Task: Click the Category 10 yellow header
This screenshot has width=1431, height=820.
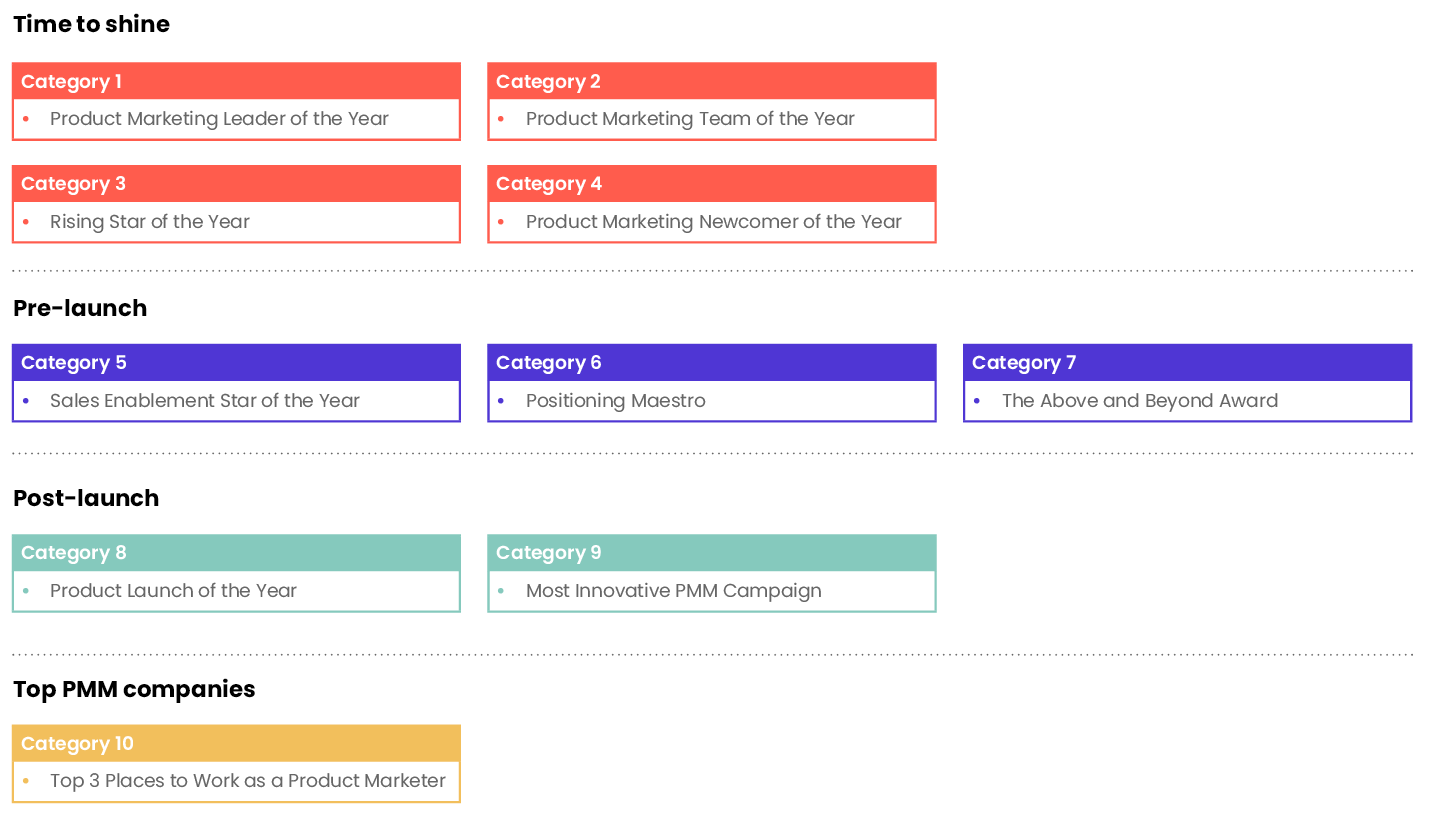Action: pyautogui.click(x=236, y=743)
